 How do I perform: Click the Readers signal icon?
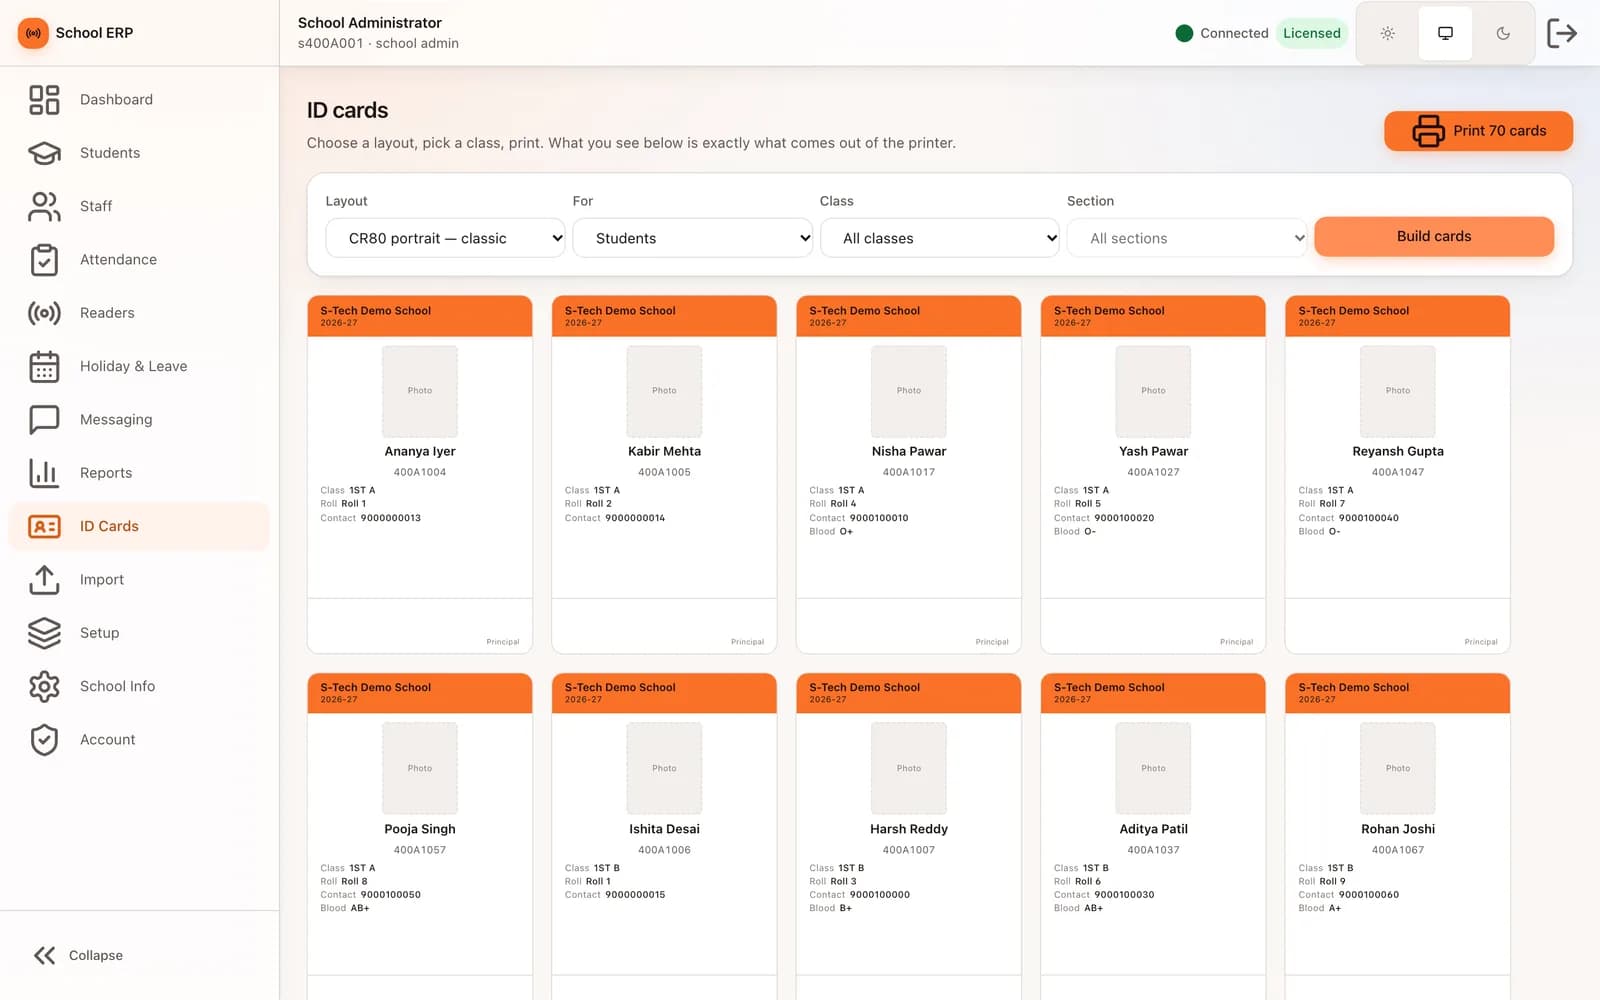[x=44, y=313]
